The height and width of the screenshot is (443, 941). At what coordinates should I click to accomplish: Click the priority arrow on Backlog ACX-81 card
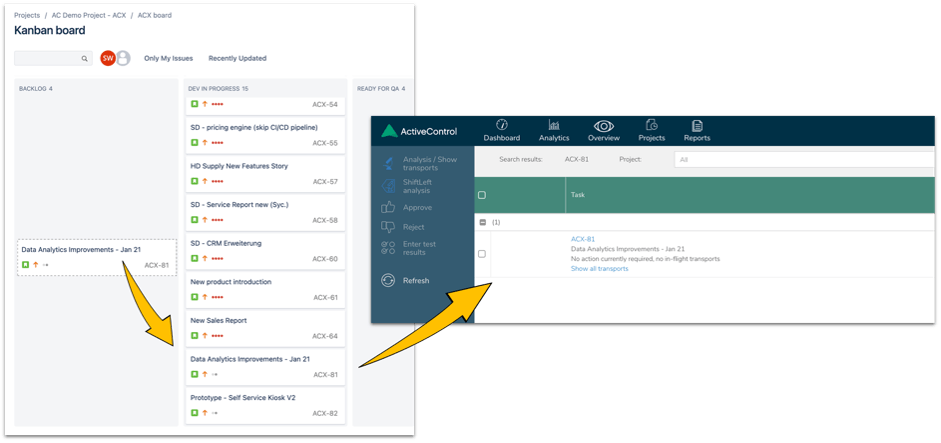(x=35, y=265)
